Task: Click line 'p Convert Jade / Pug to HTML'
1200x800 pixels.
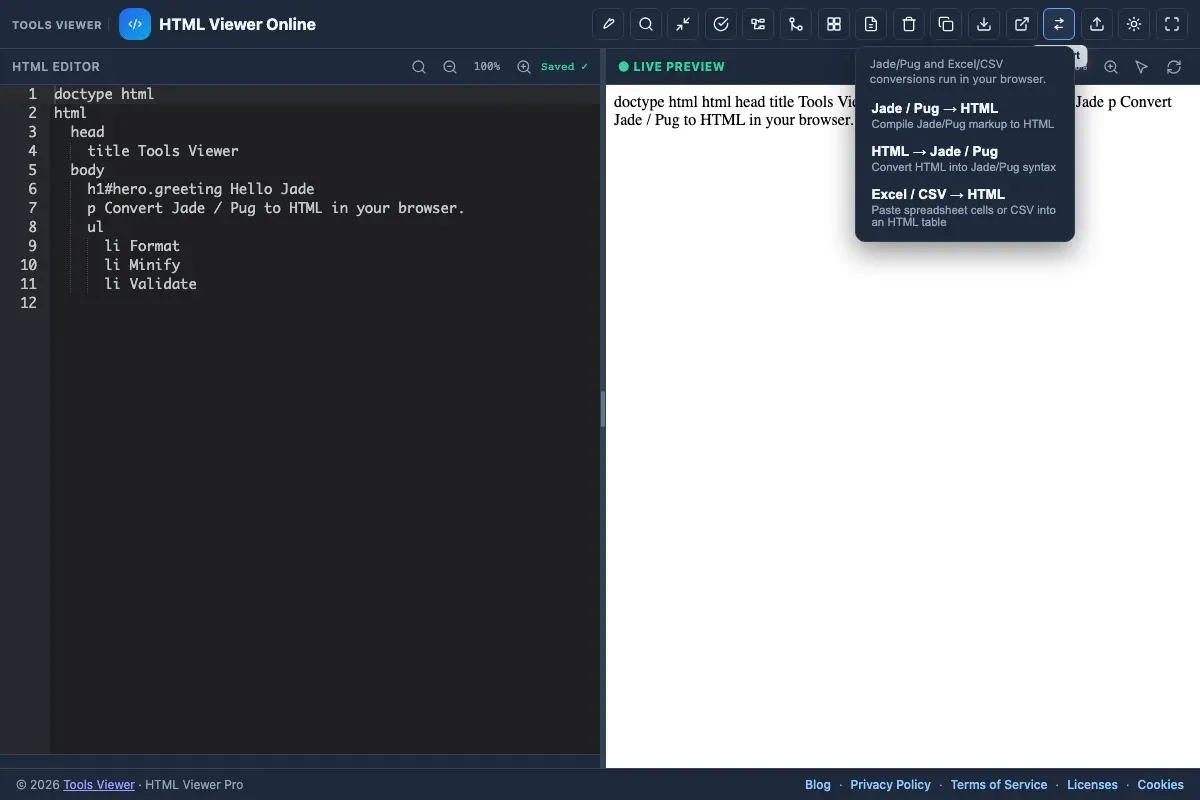Action: 276,208
